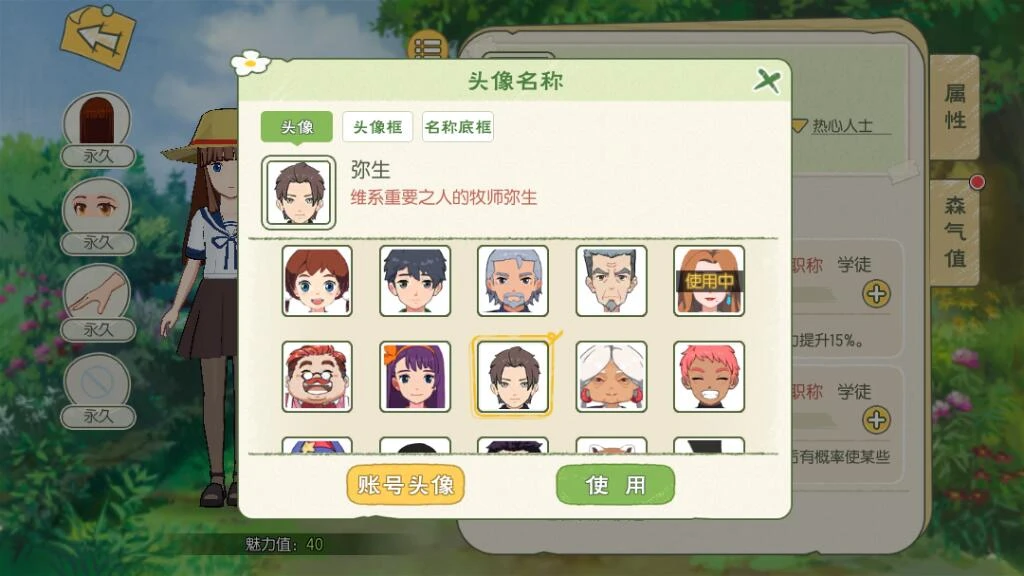Click first plus icon beside 学徒 title

(x=876, y=294)
